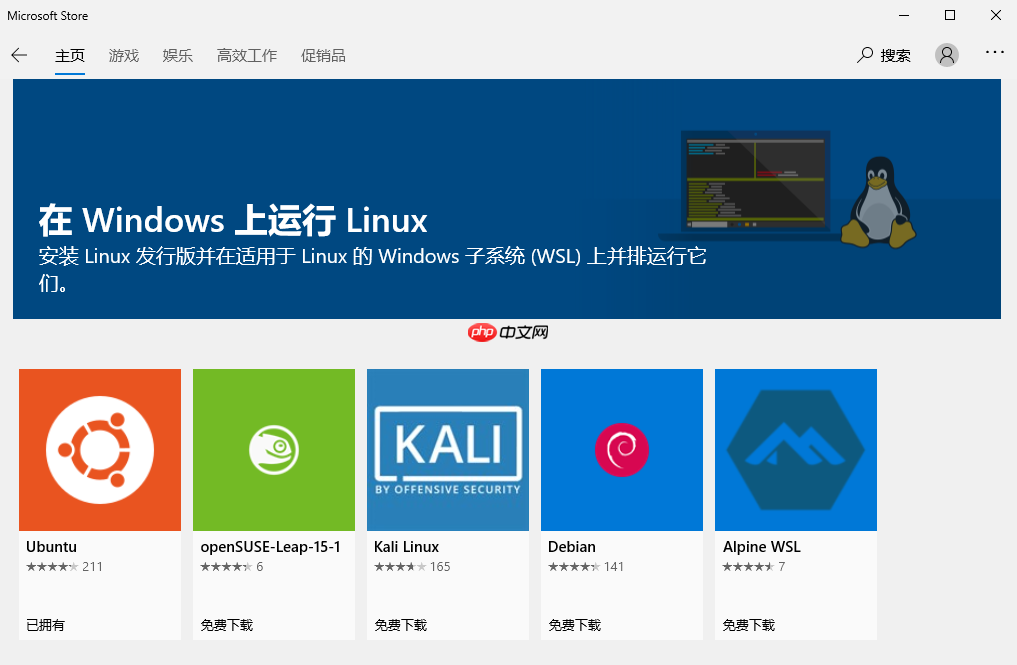Click the 主页 tab
The height and width of the screenshot is (665, 1017).
(x=70, y=56)
